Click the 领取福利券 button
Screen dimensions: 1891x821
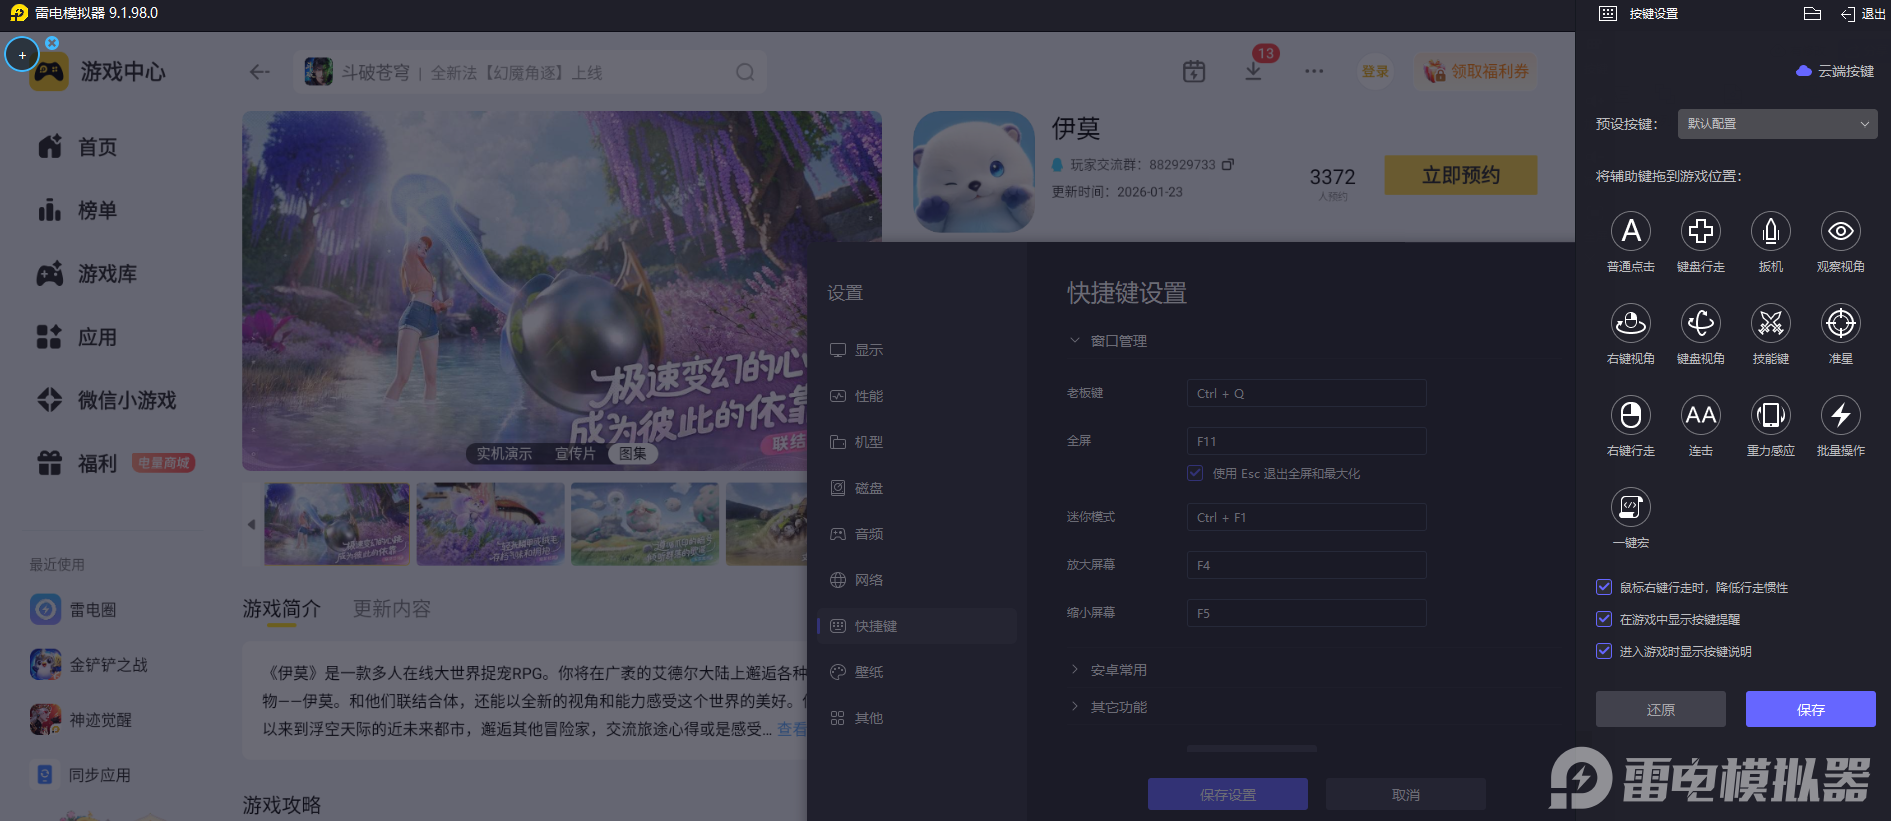(1476, 71)
